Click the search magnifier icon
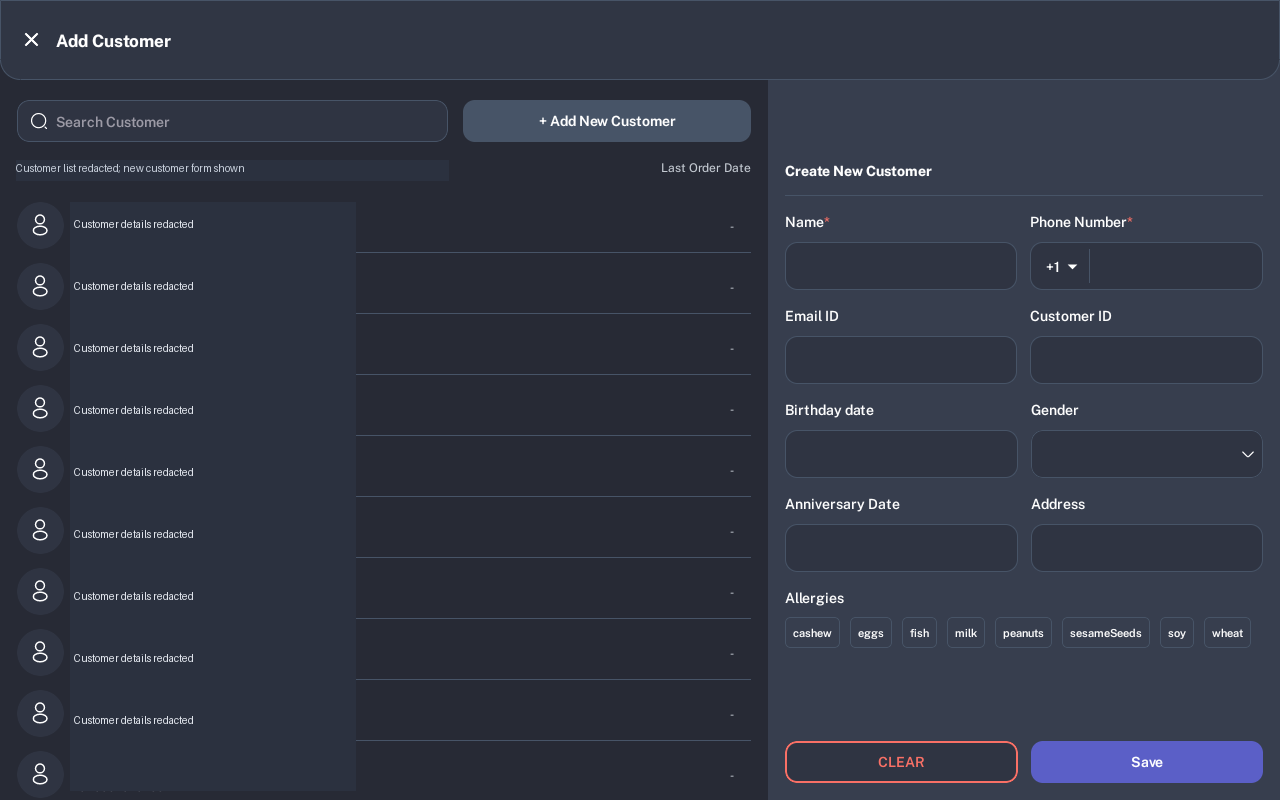This screenshot has width=1280, height=800. pyautogui.click(x=39, y=121)
